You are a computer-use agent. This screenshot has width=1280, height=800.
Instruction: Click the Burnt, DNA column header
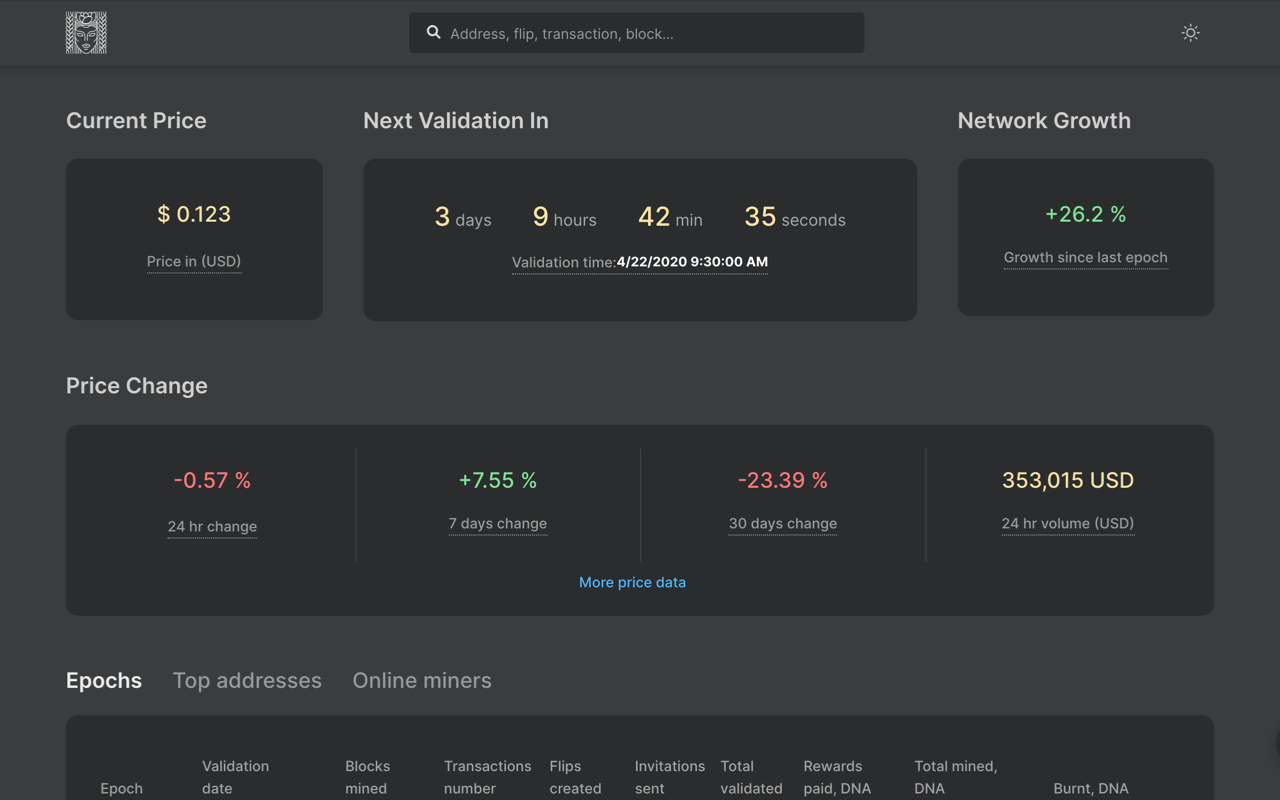coord(1090,788)
